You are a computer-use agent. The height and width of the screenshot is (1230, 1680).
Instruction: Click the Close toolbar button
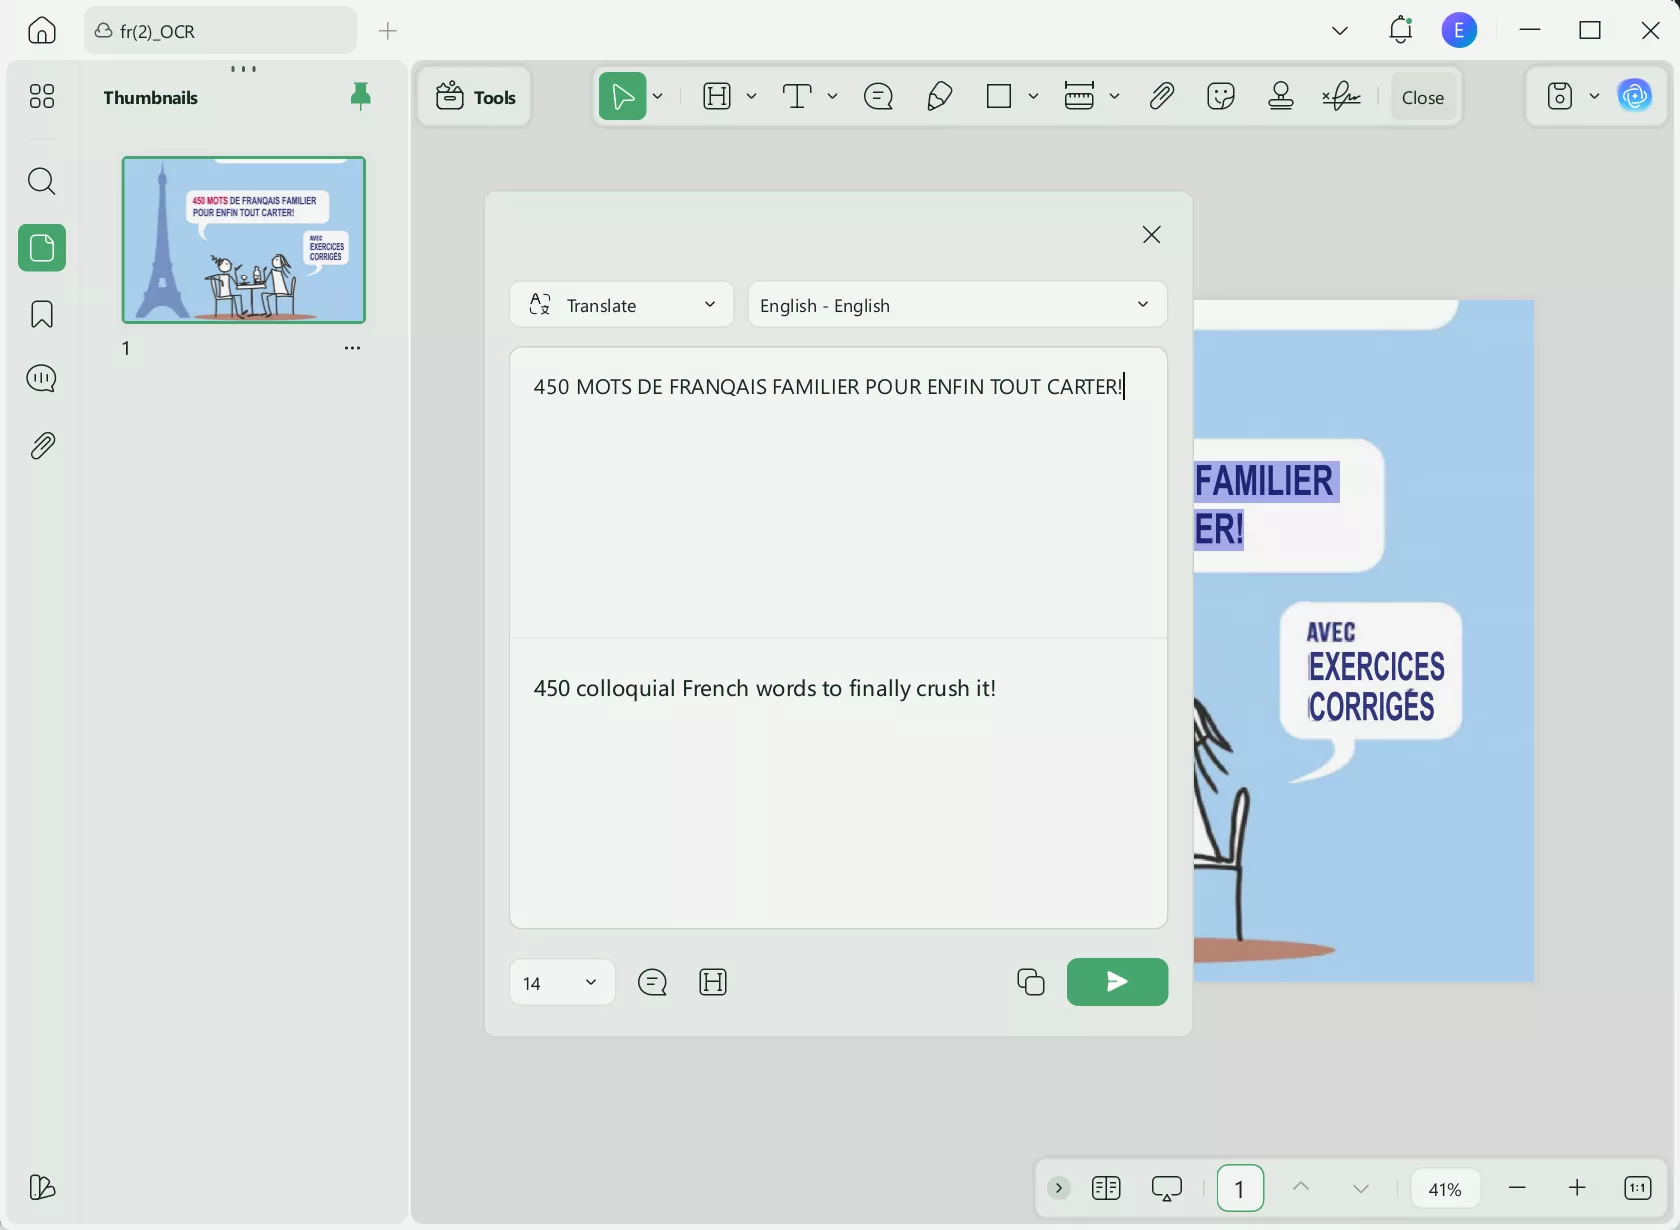tap(1422, 97)
